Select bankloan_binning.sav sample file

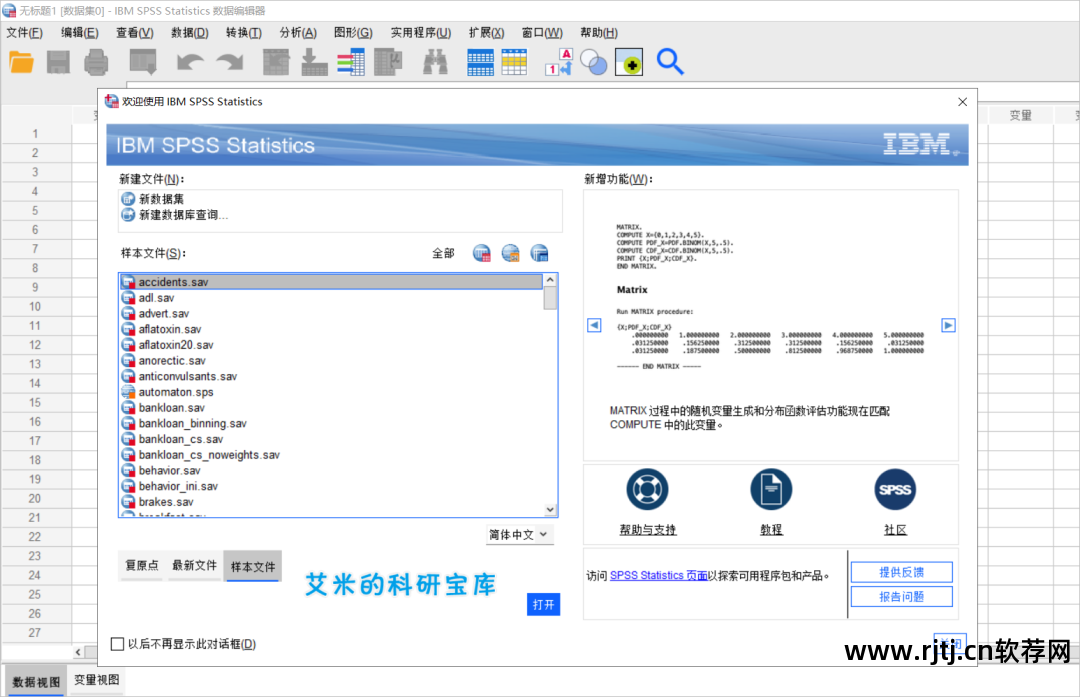(x=331, y=424)
